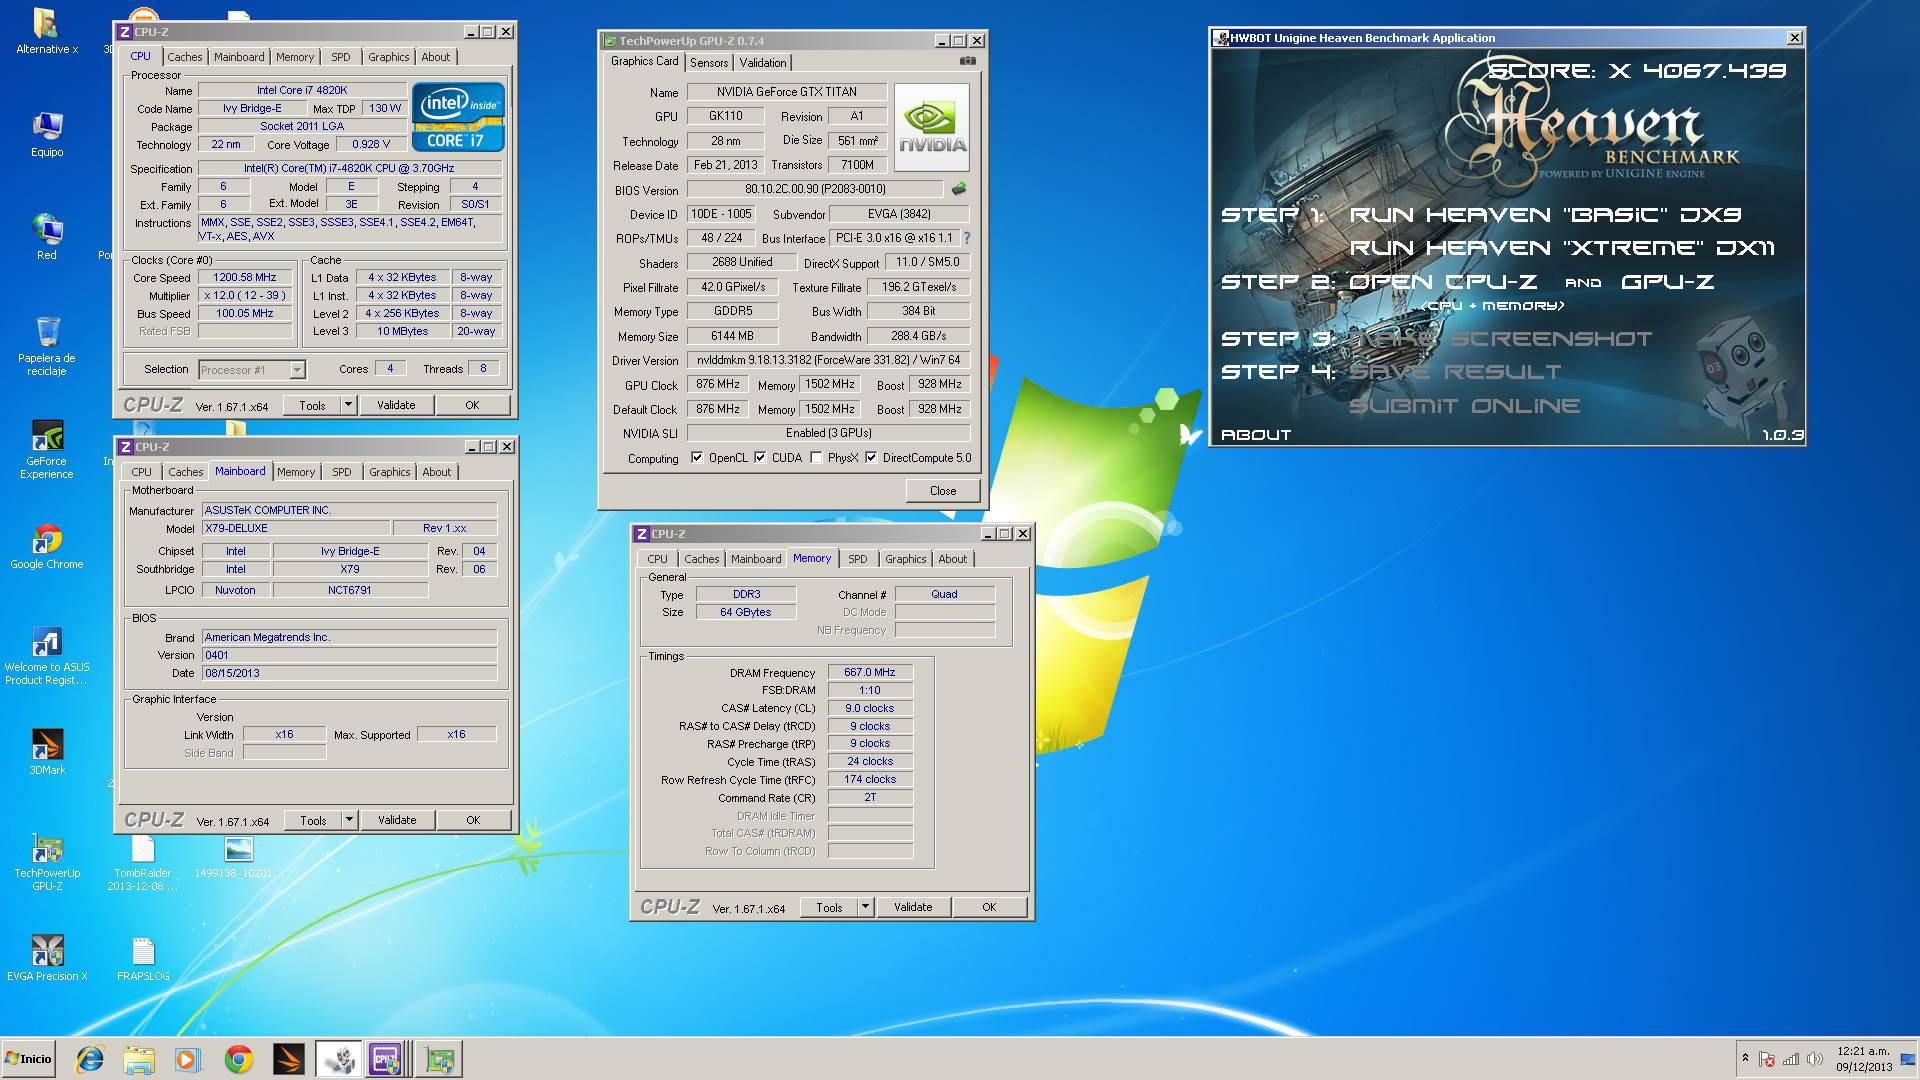Click Tools button in Memory window

(829, 907)
